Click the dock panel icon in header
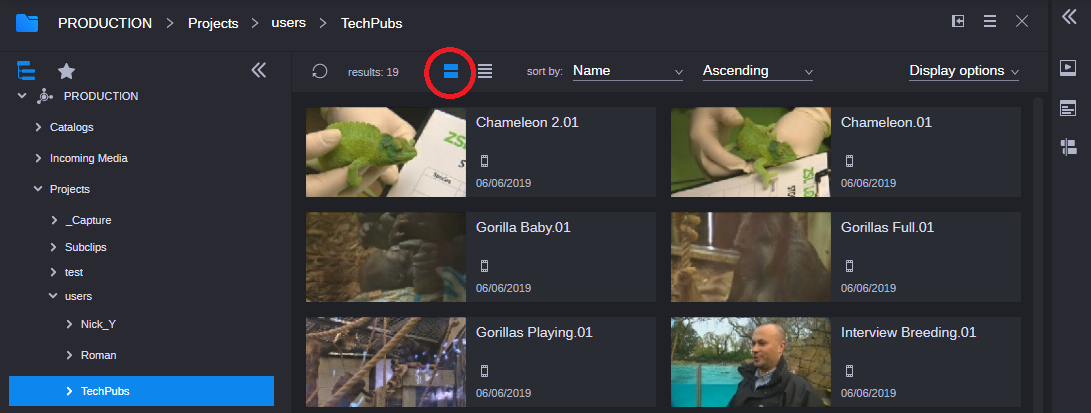 click(957, 22)
